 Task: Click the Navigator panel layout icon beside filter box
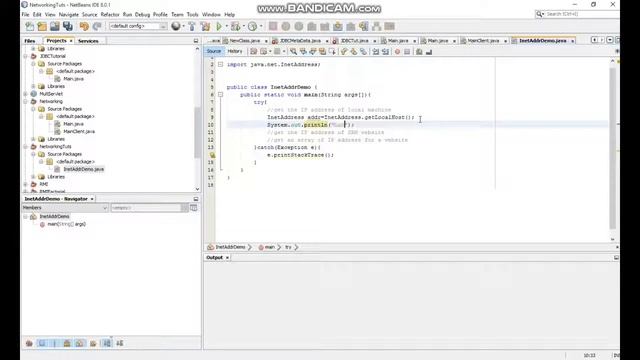click(193, 208)
